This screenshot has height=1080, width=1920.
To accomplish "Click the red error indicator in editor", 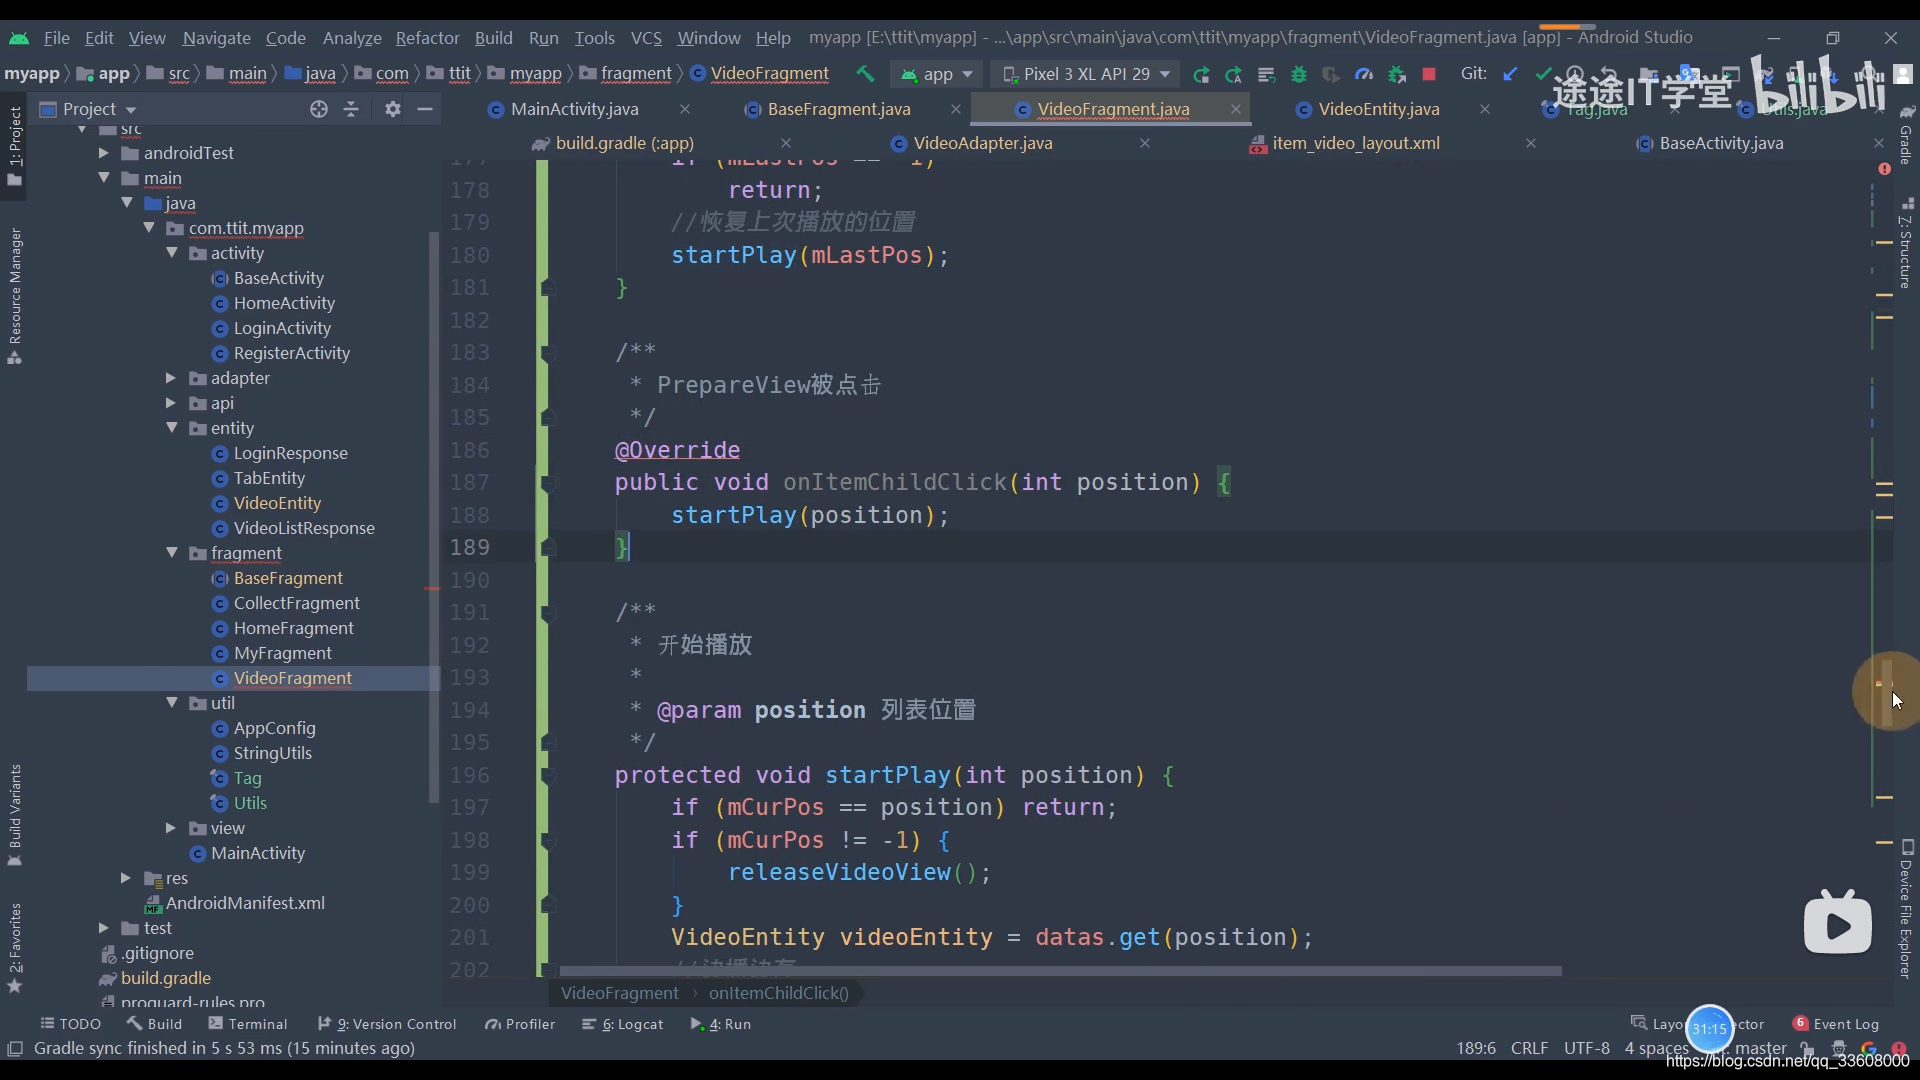I will (x=1885, y=169).
